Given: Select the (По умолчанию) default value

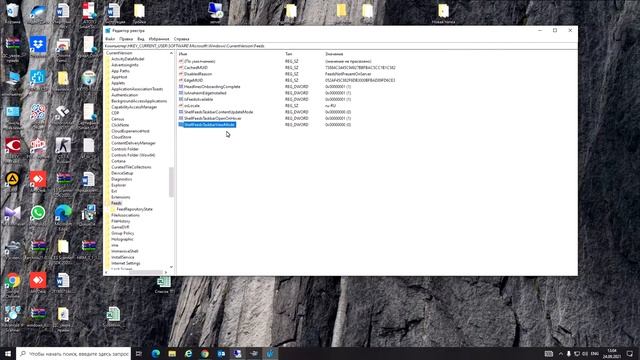Looking at the screenshot, I should 200,61.
